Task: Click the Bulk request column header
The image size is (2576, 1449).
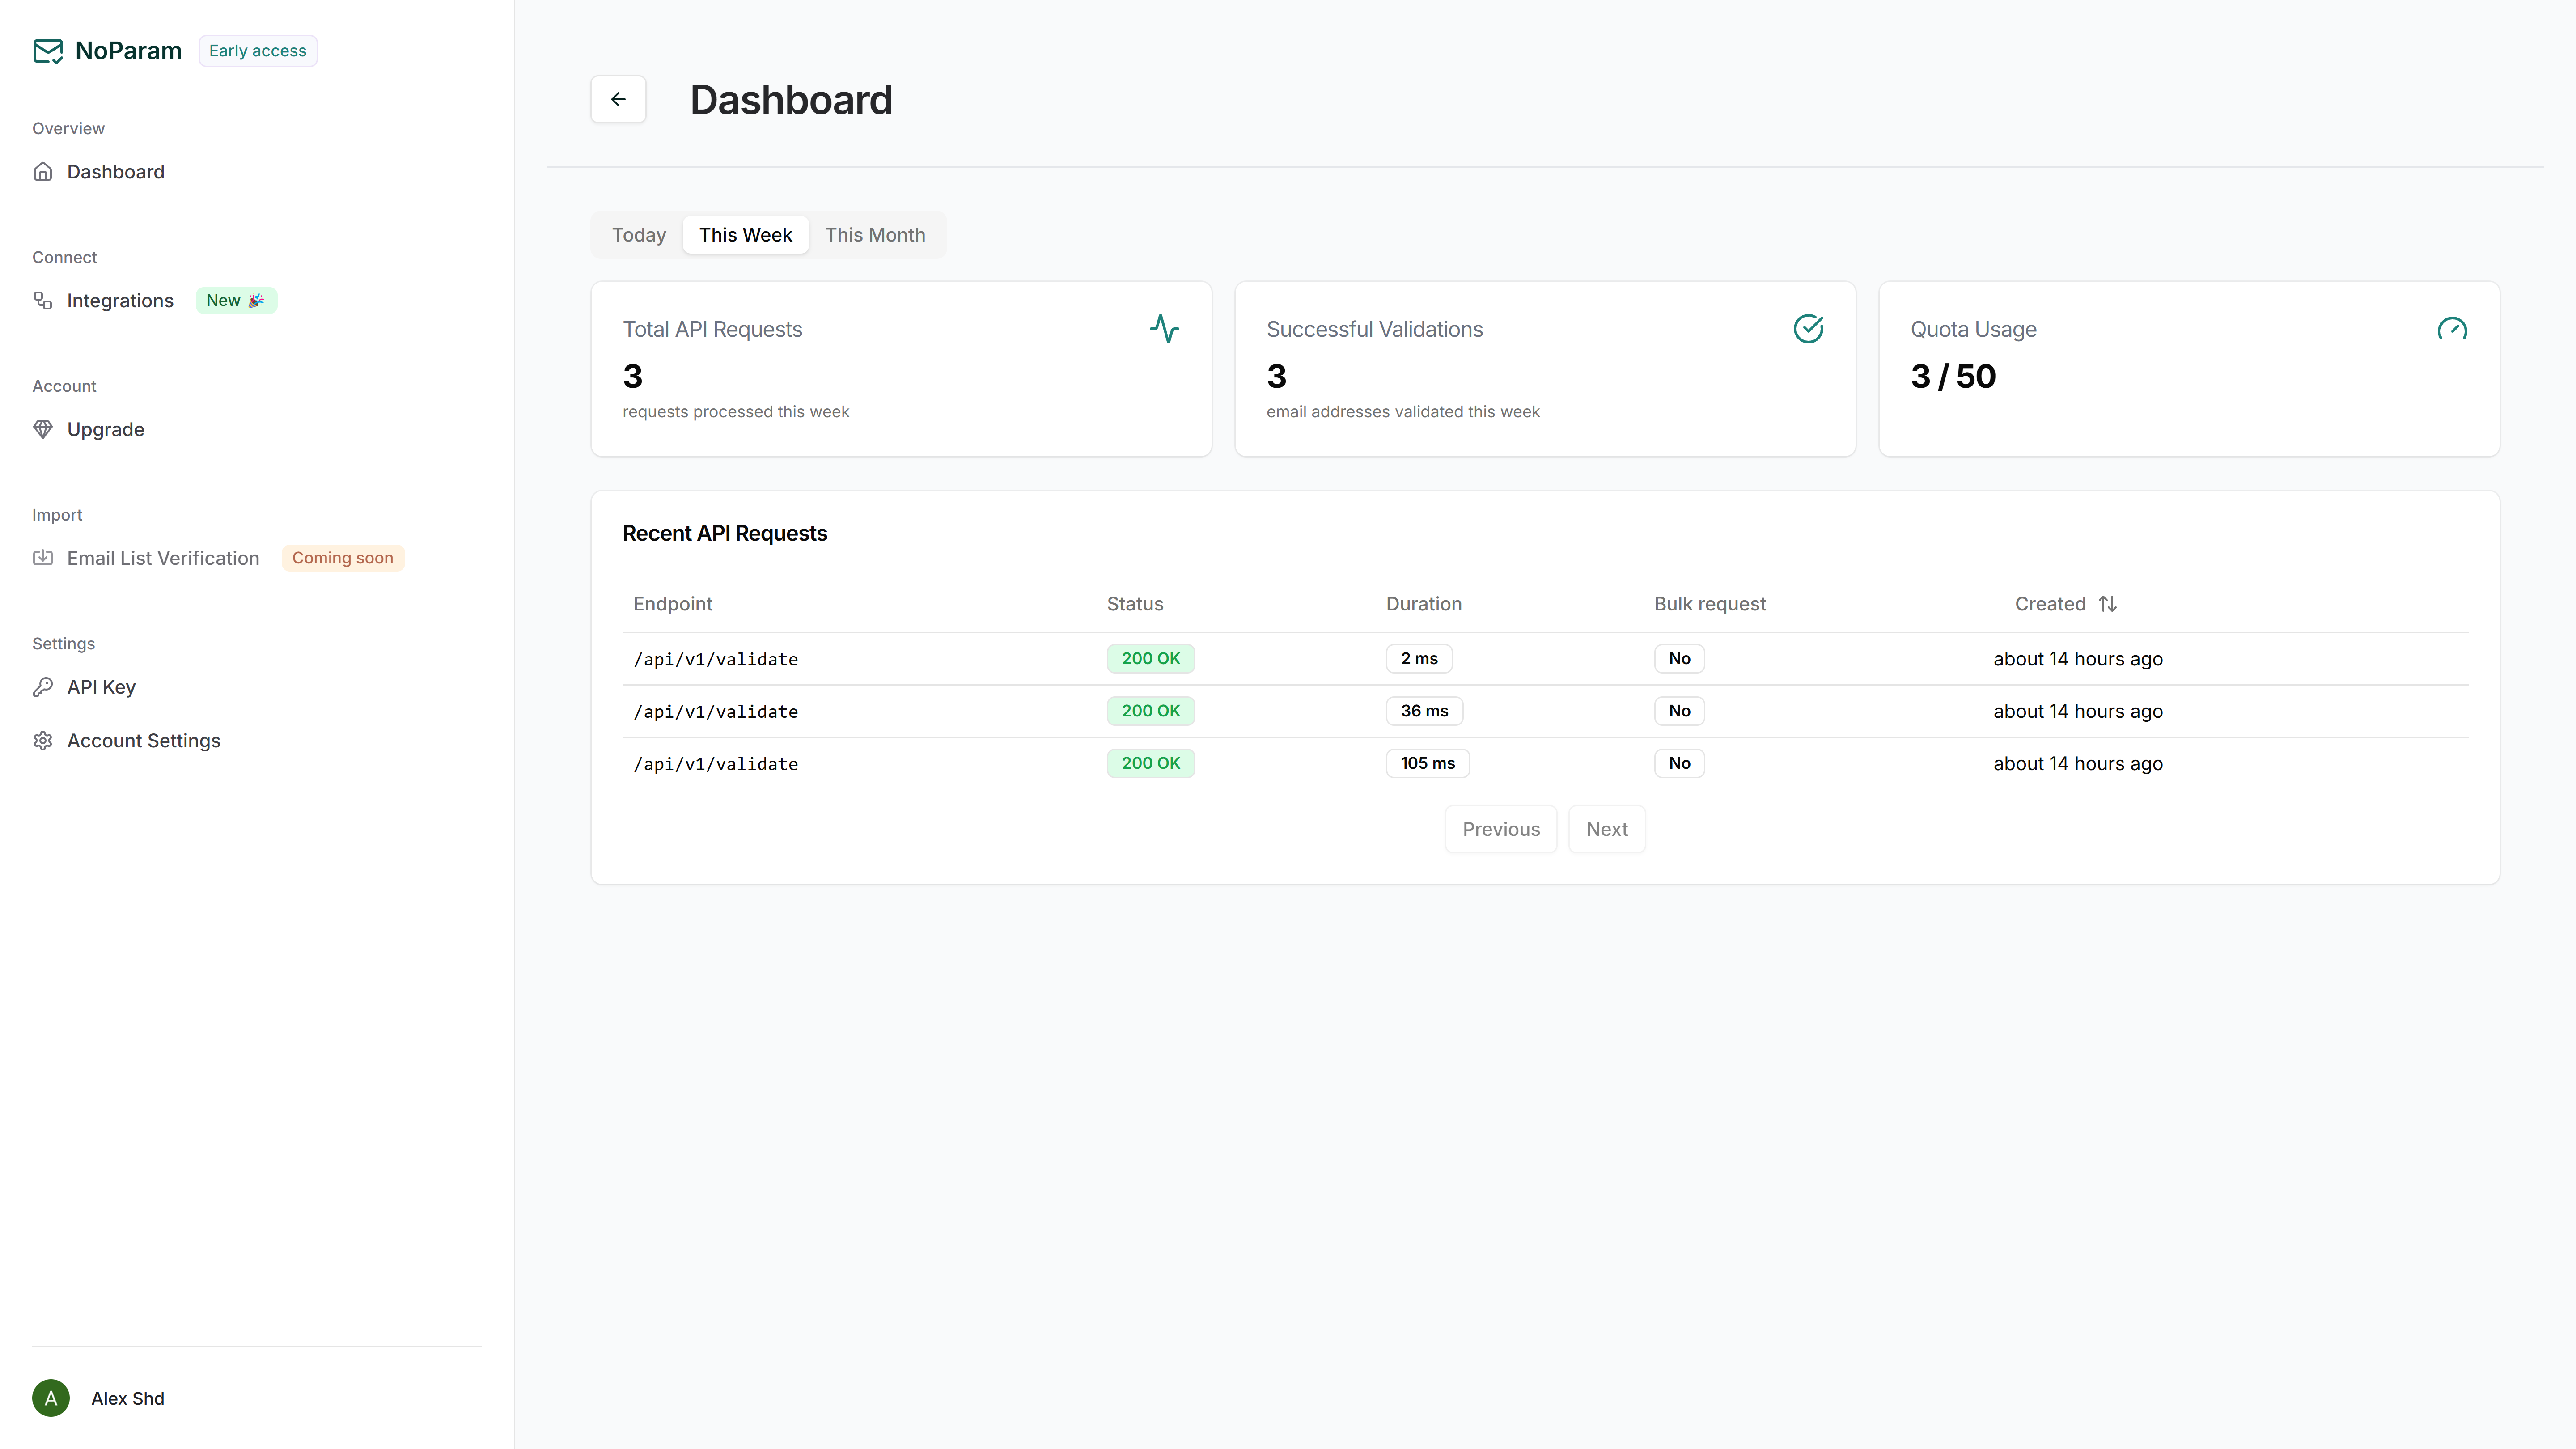Action: pos(1710,604)
